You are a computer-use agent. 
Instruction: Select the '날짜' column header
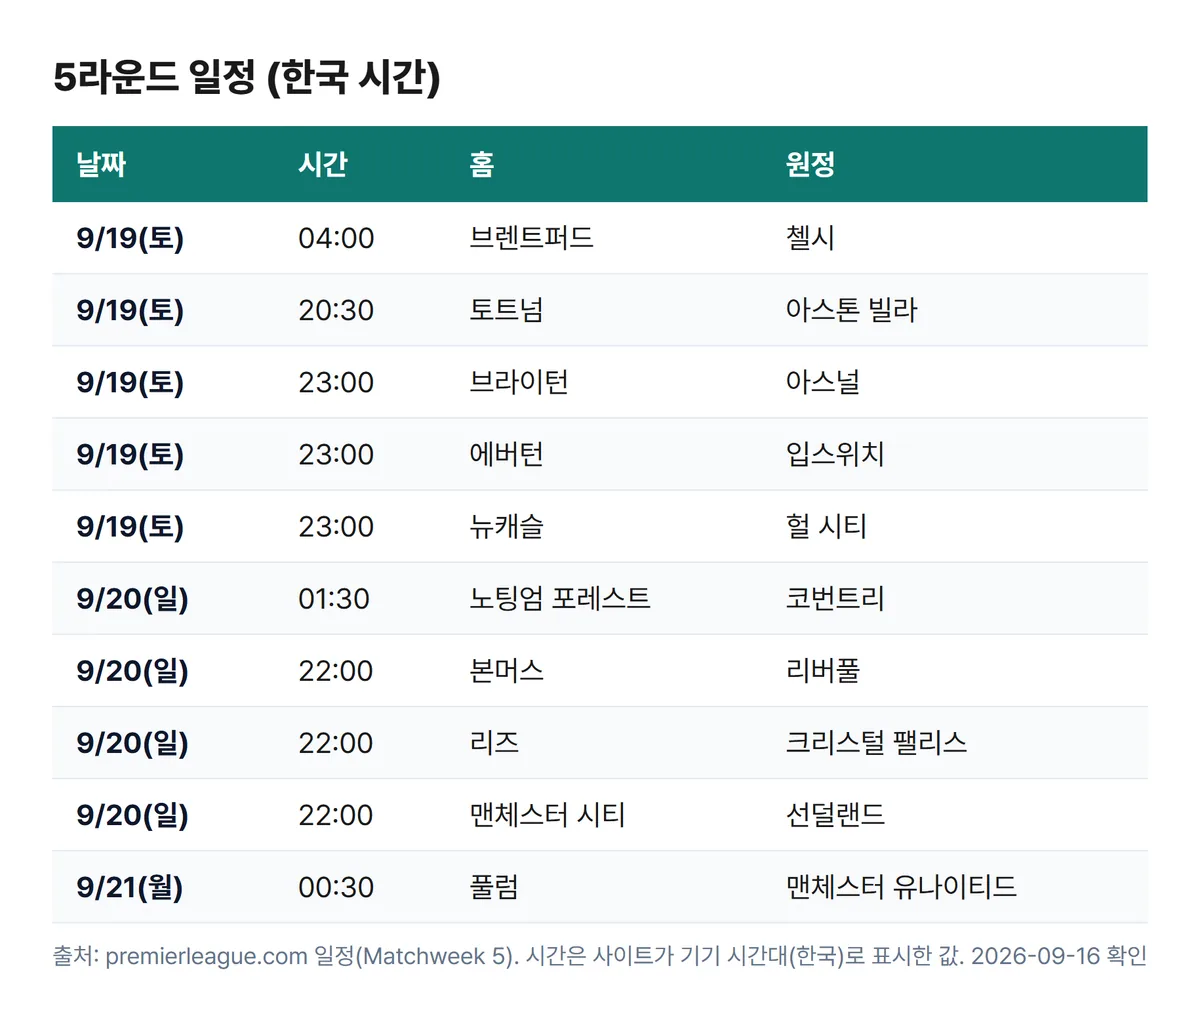point(101,164)
